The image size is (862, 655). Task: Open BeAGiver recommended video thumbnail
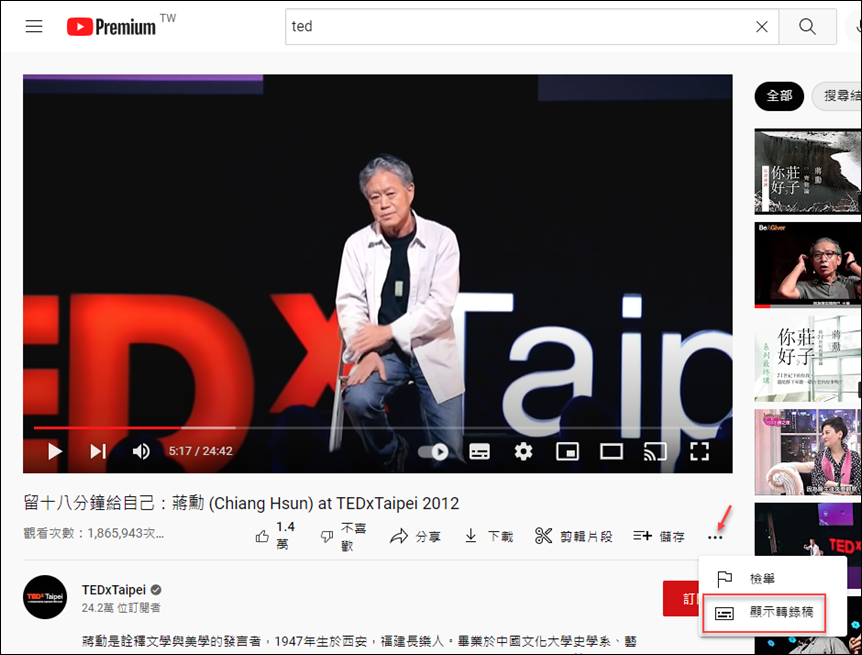pyautogui.click(x=808, y=265)
